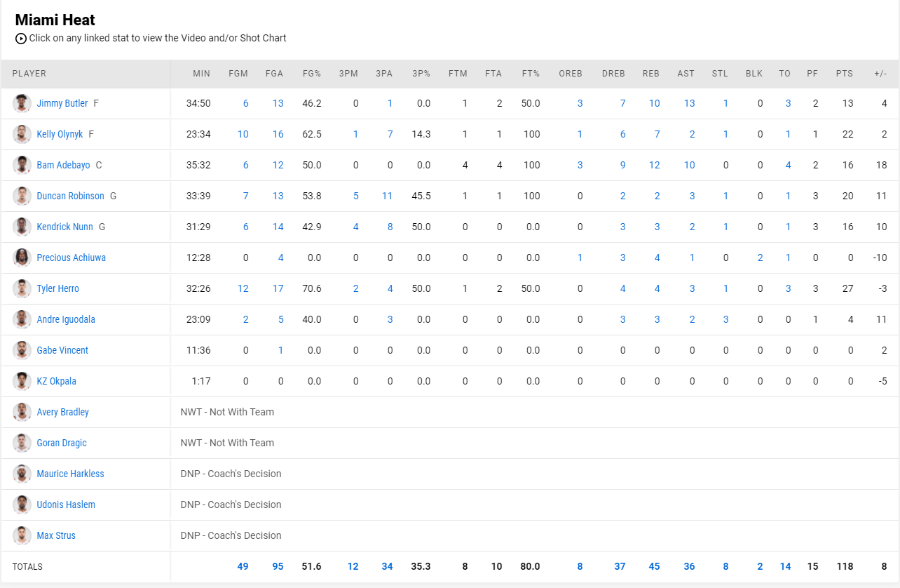Click the video play circle icon under Miami Heat
The height and width of the screenshot is (588, 900).
[x=21, y=38]
